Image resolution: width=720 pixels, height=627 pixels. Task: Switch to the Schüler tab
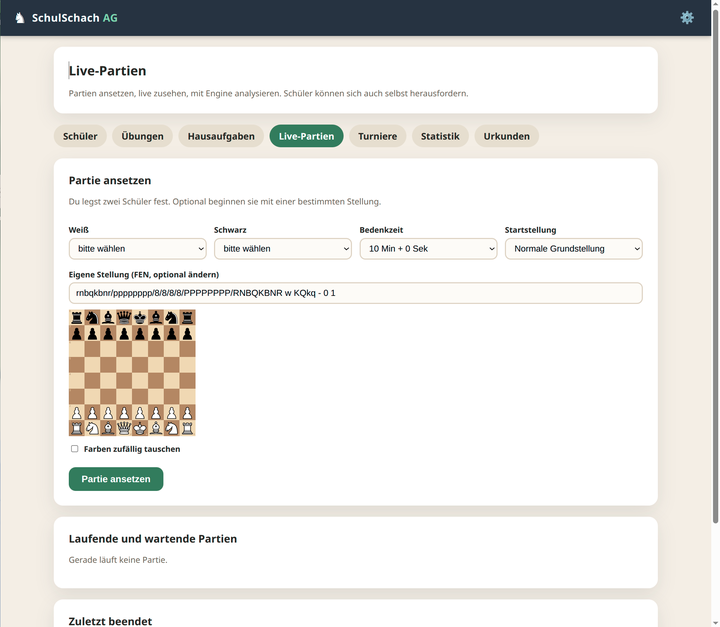(x=80, y=136)
